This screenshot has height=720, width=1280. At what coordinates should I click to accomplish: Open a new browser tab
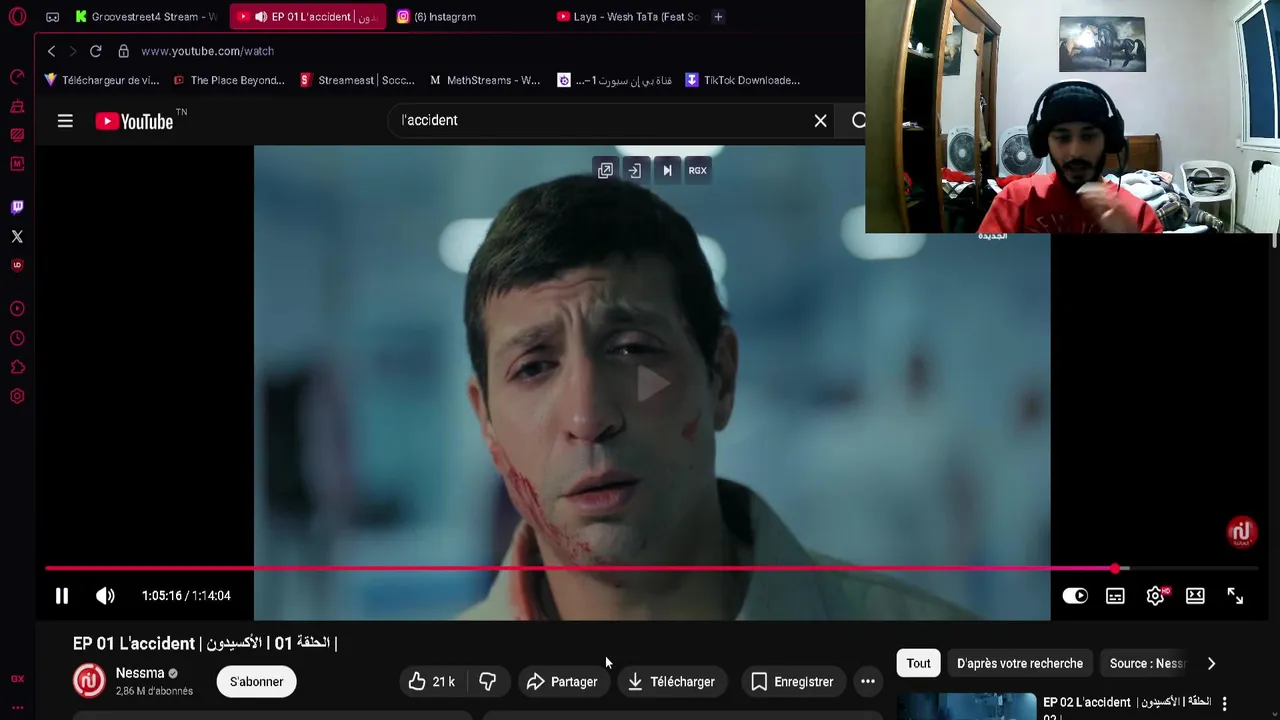tap(718, 17)
